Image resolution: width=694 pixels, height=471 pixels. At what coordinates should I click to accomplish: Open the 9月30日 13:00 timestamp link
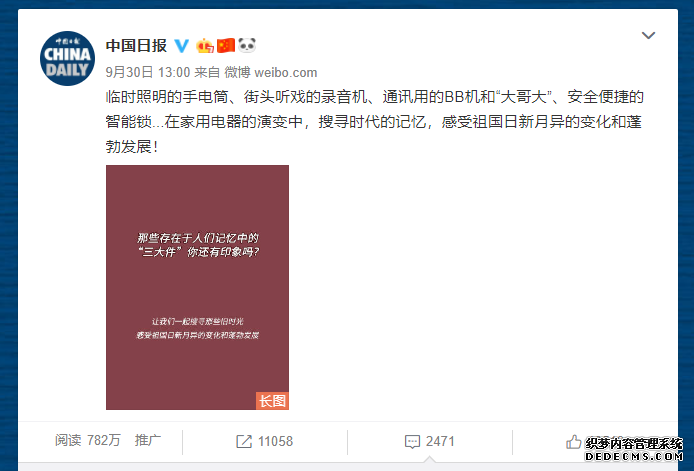(148, 72)
